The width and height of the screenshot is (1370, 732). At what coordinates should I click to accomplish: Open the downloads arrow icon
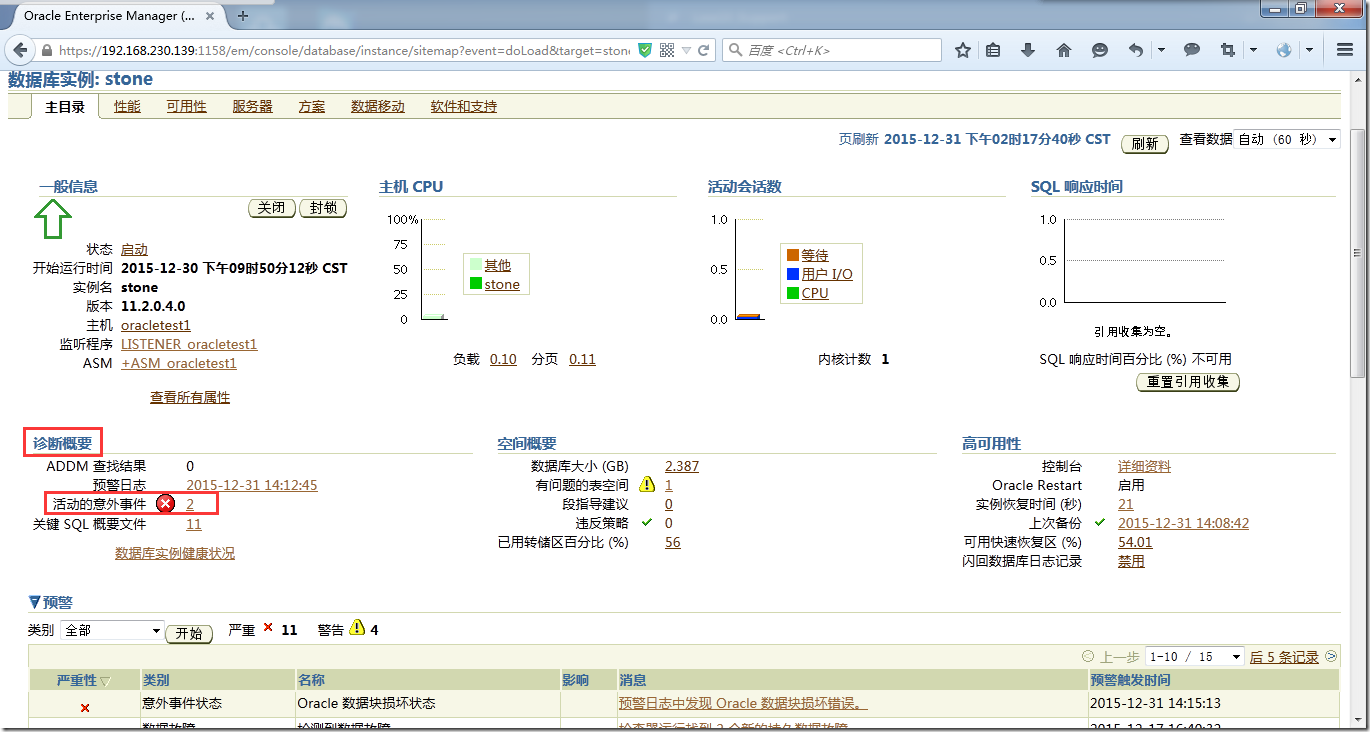pyautogui.click(x=1028, y=50)
